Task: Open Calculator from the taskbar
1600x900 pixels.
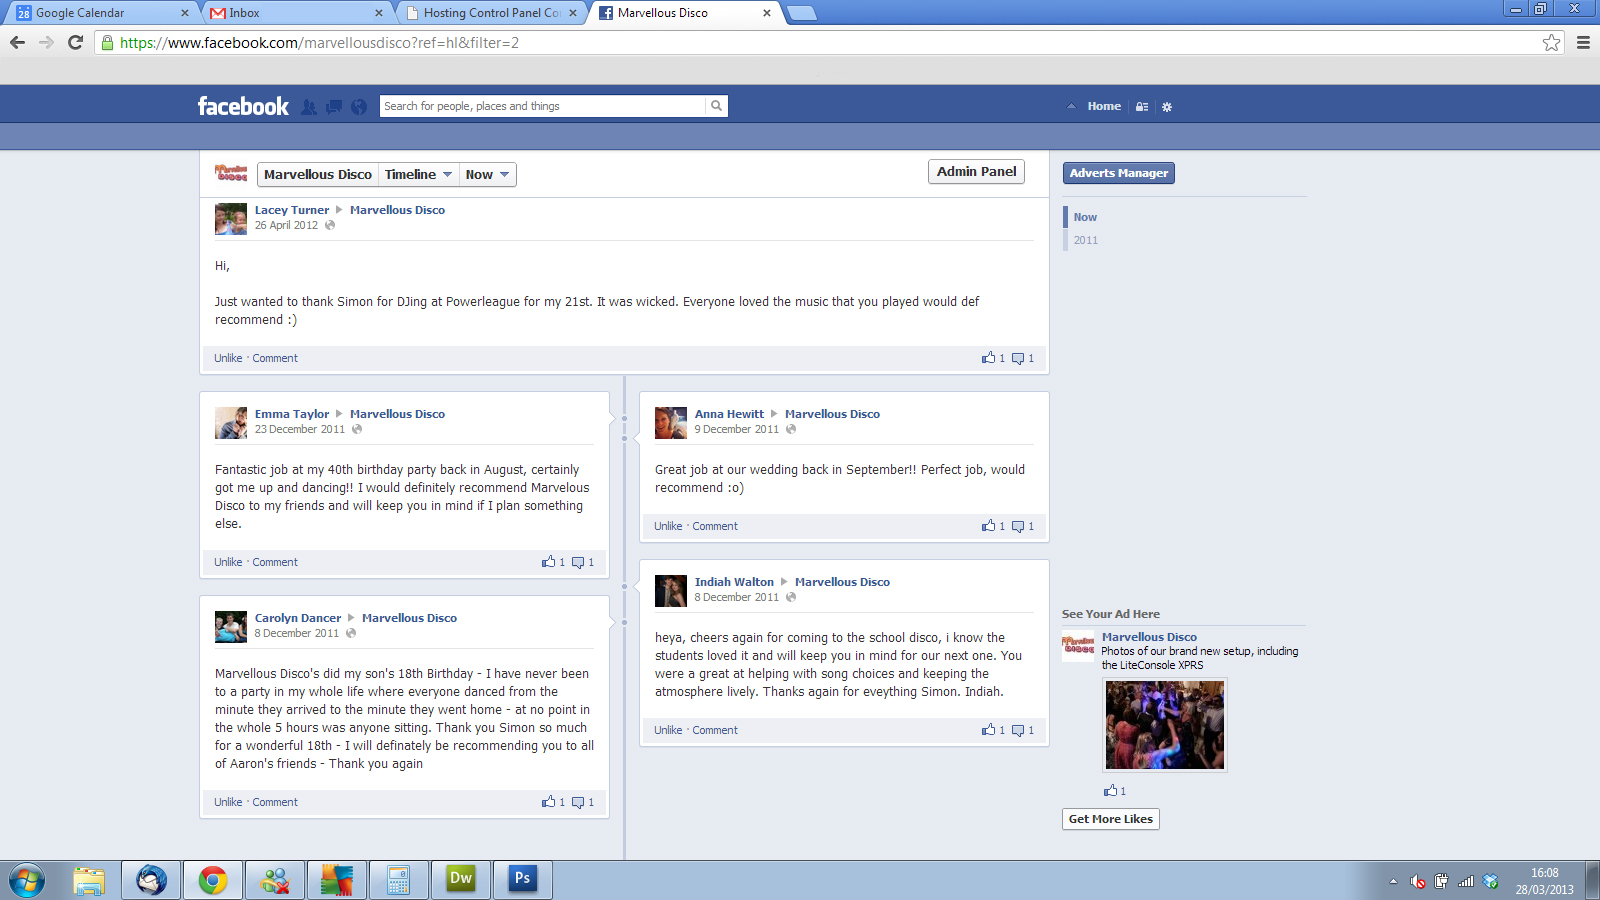Action: [399, 880]
